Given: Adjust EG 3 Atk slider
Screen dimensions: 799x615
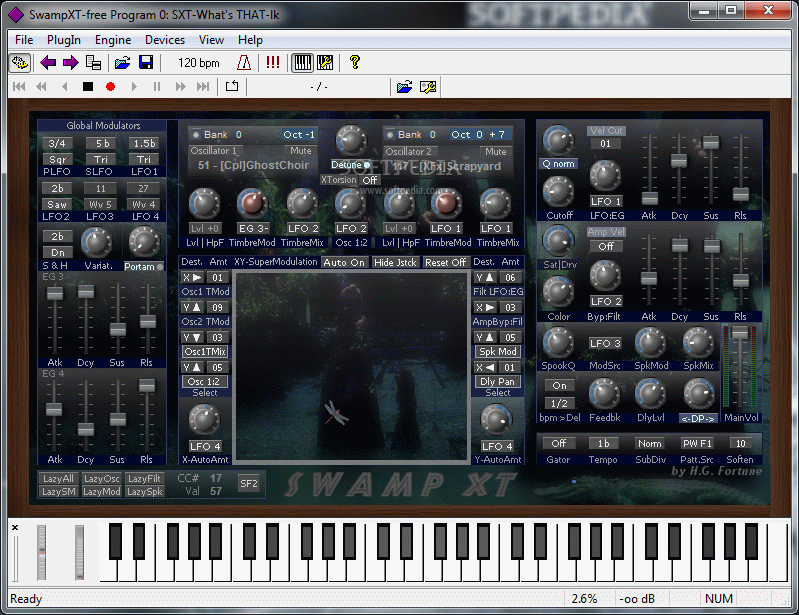Looking at the screenshot, I should (x=55, y=293).
